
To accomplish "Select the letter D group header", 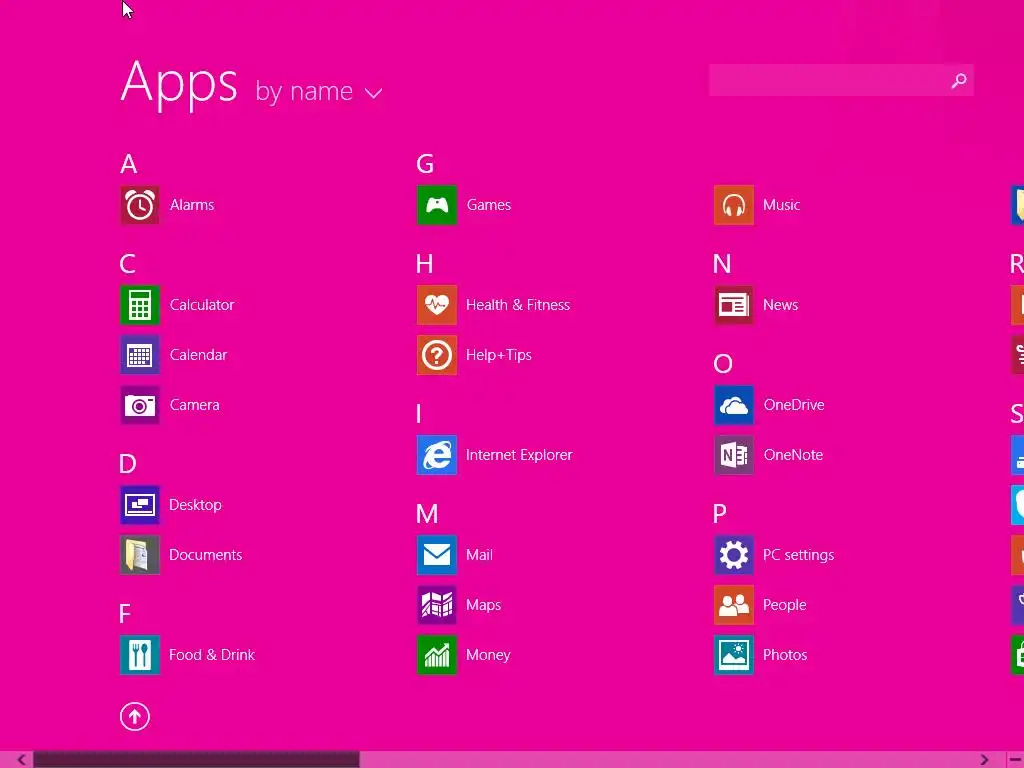I will point(127,464).
